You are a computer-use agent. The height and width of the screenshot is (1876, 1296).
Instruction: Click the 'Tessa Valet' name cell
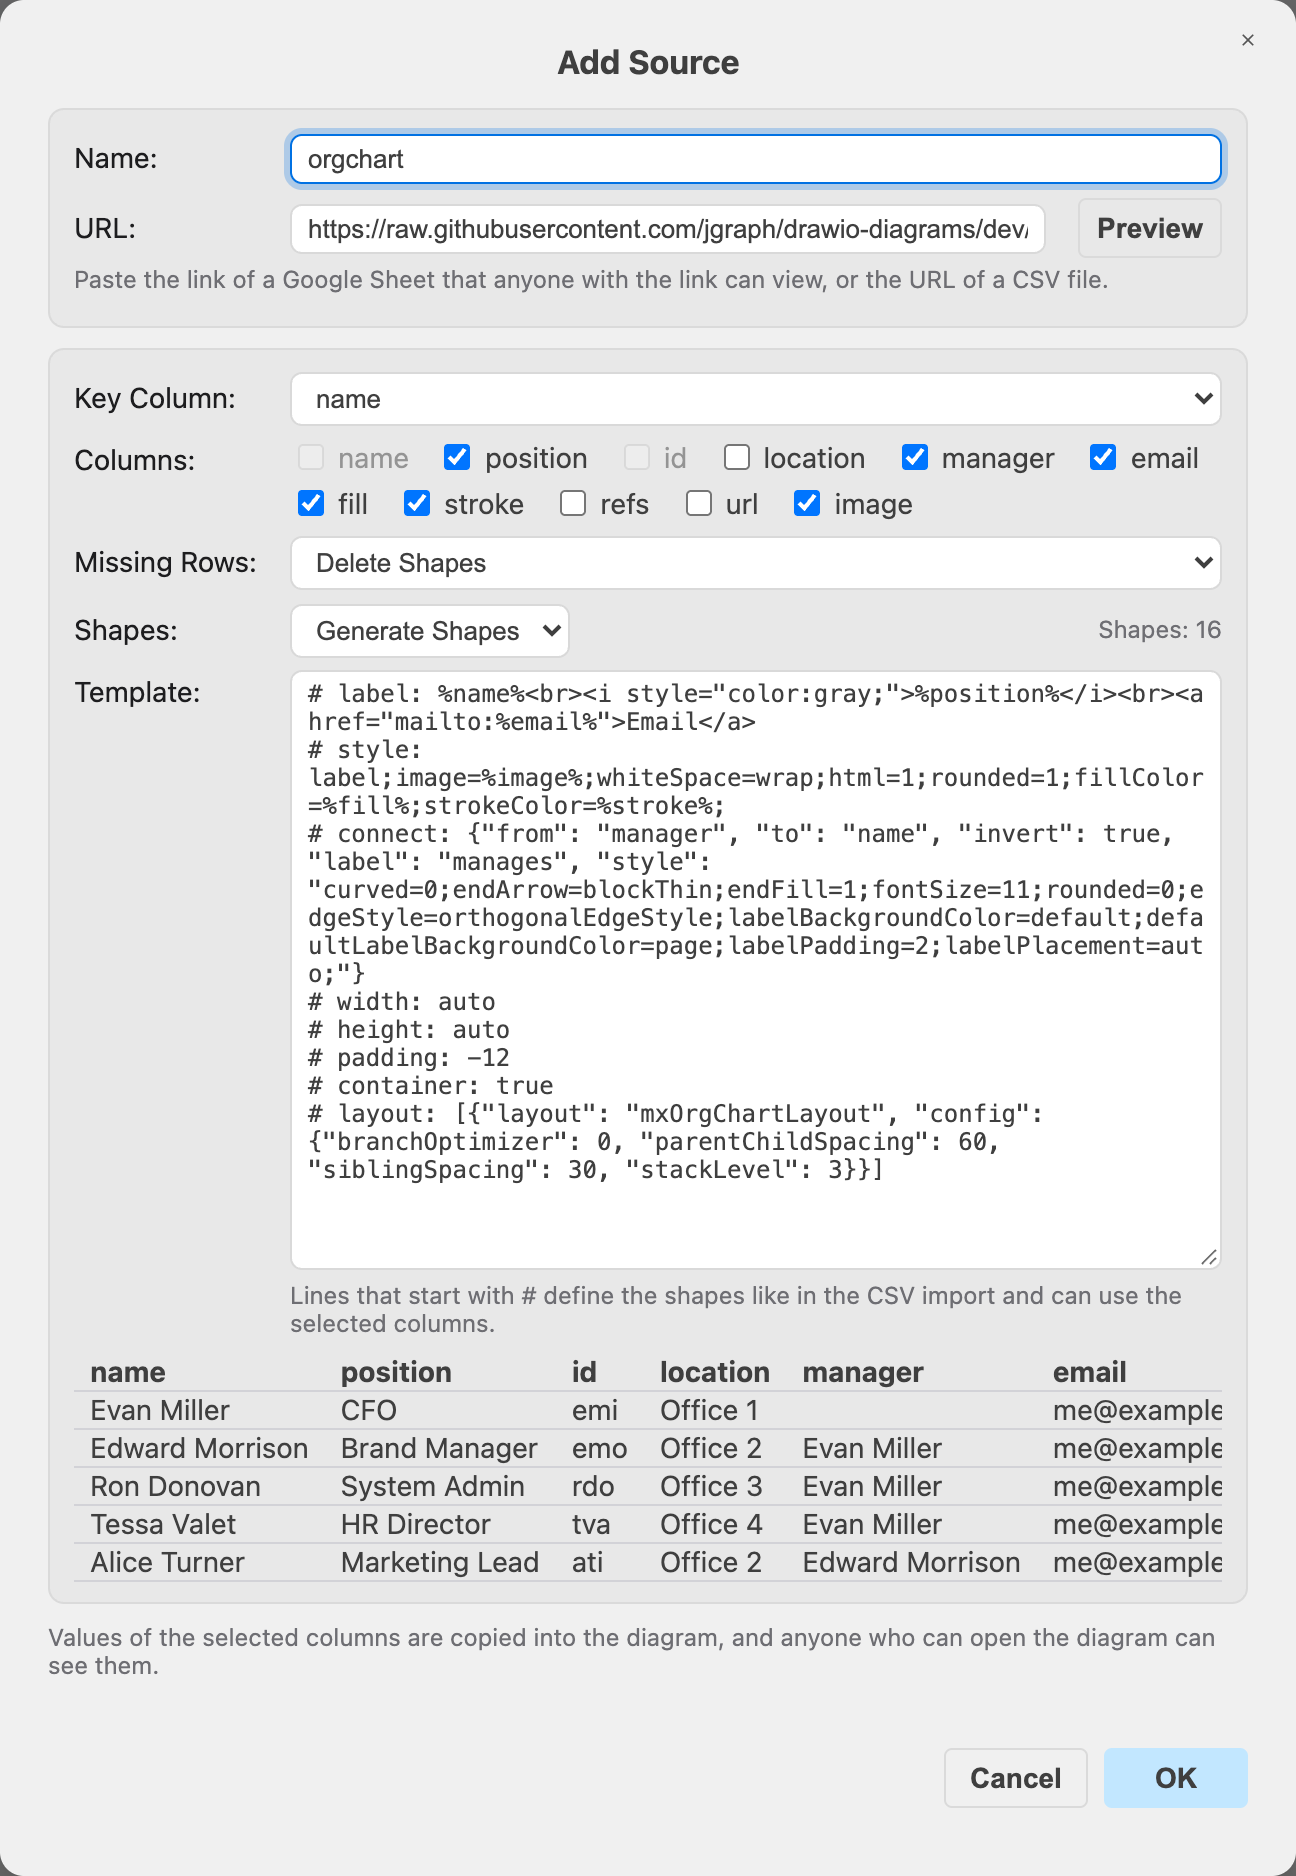coord(163,1524)
